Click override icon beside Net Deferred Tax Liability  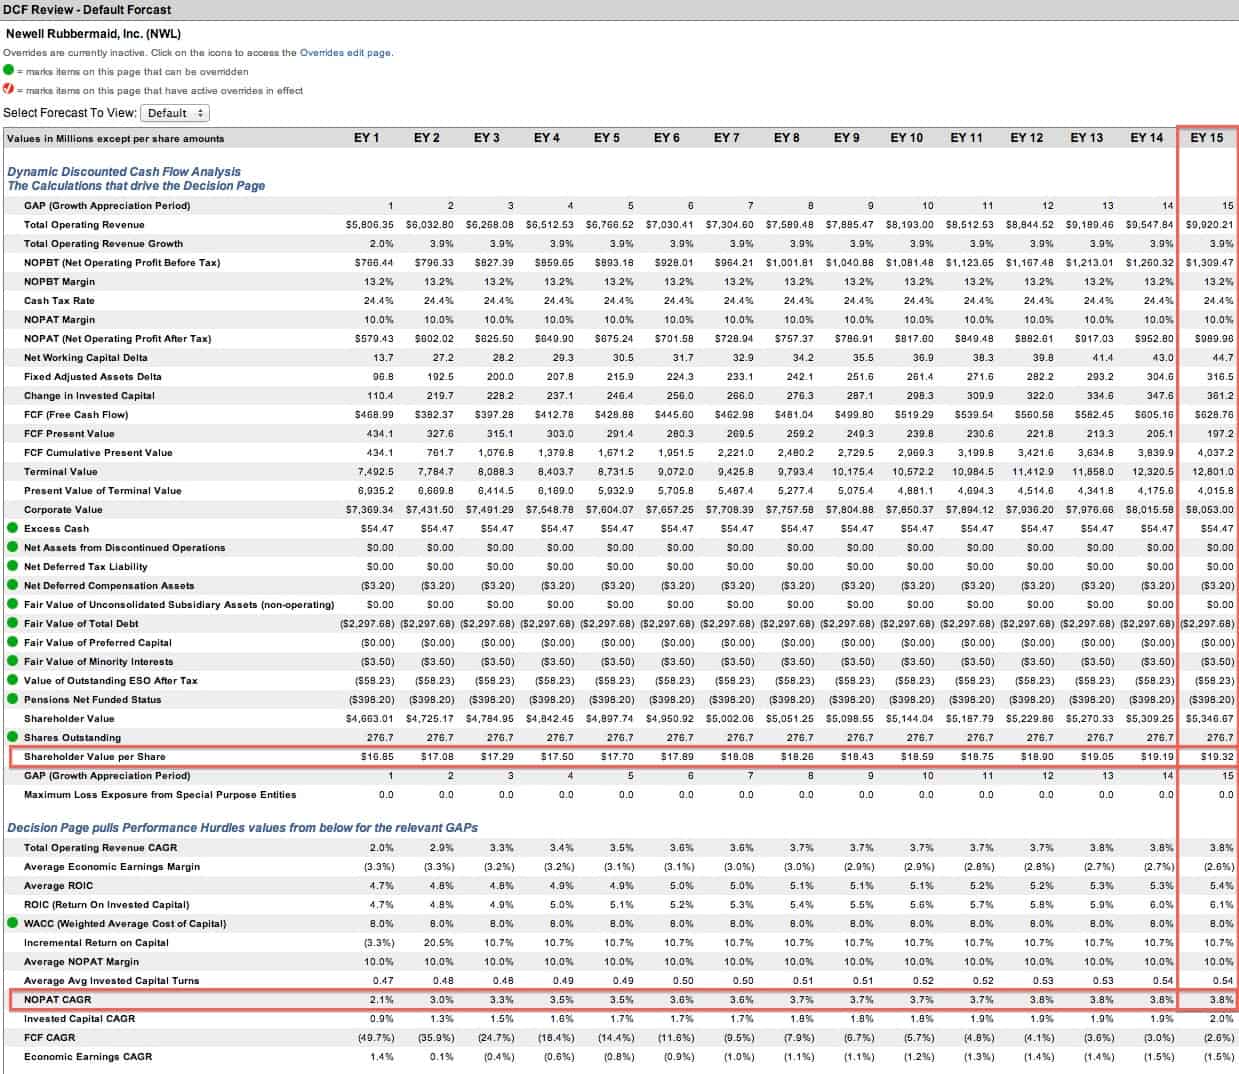tap(12, 566)
